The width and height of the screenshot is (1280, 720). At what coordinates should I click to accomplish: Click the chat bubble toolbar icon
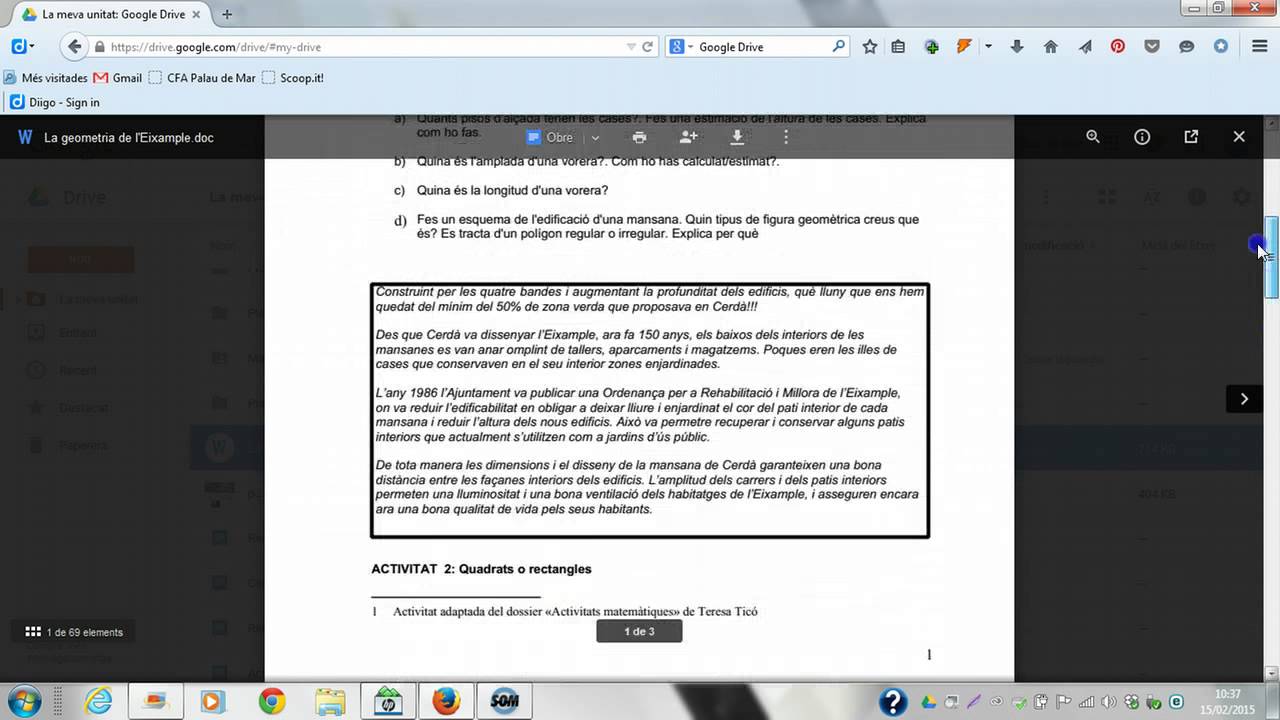click(x=1187, y=47)
